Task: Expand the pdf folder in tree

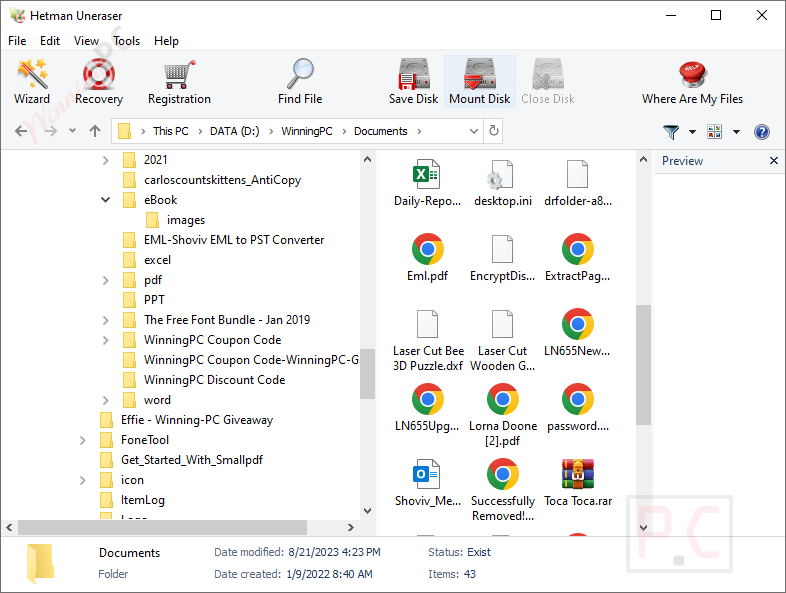Action: tap(105, 280)
